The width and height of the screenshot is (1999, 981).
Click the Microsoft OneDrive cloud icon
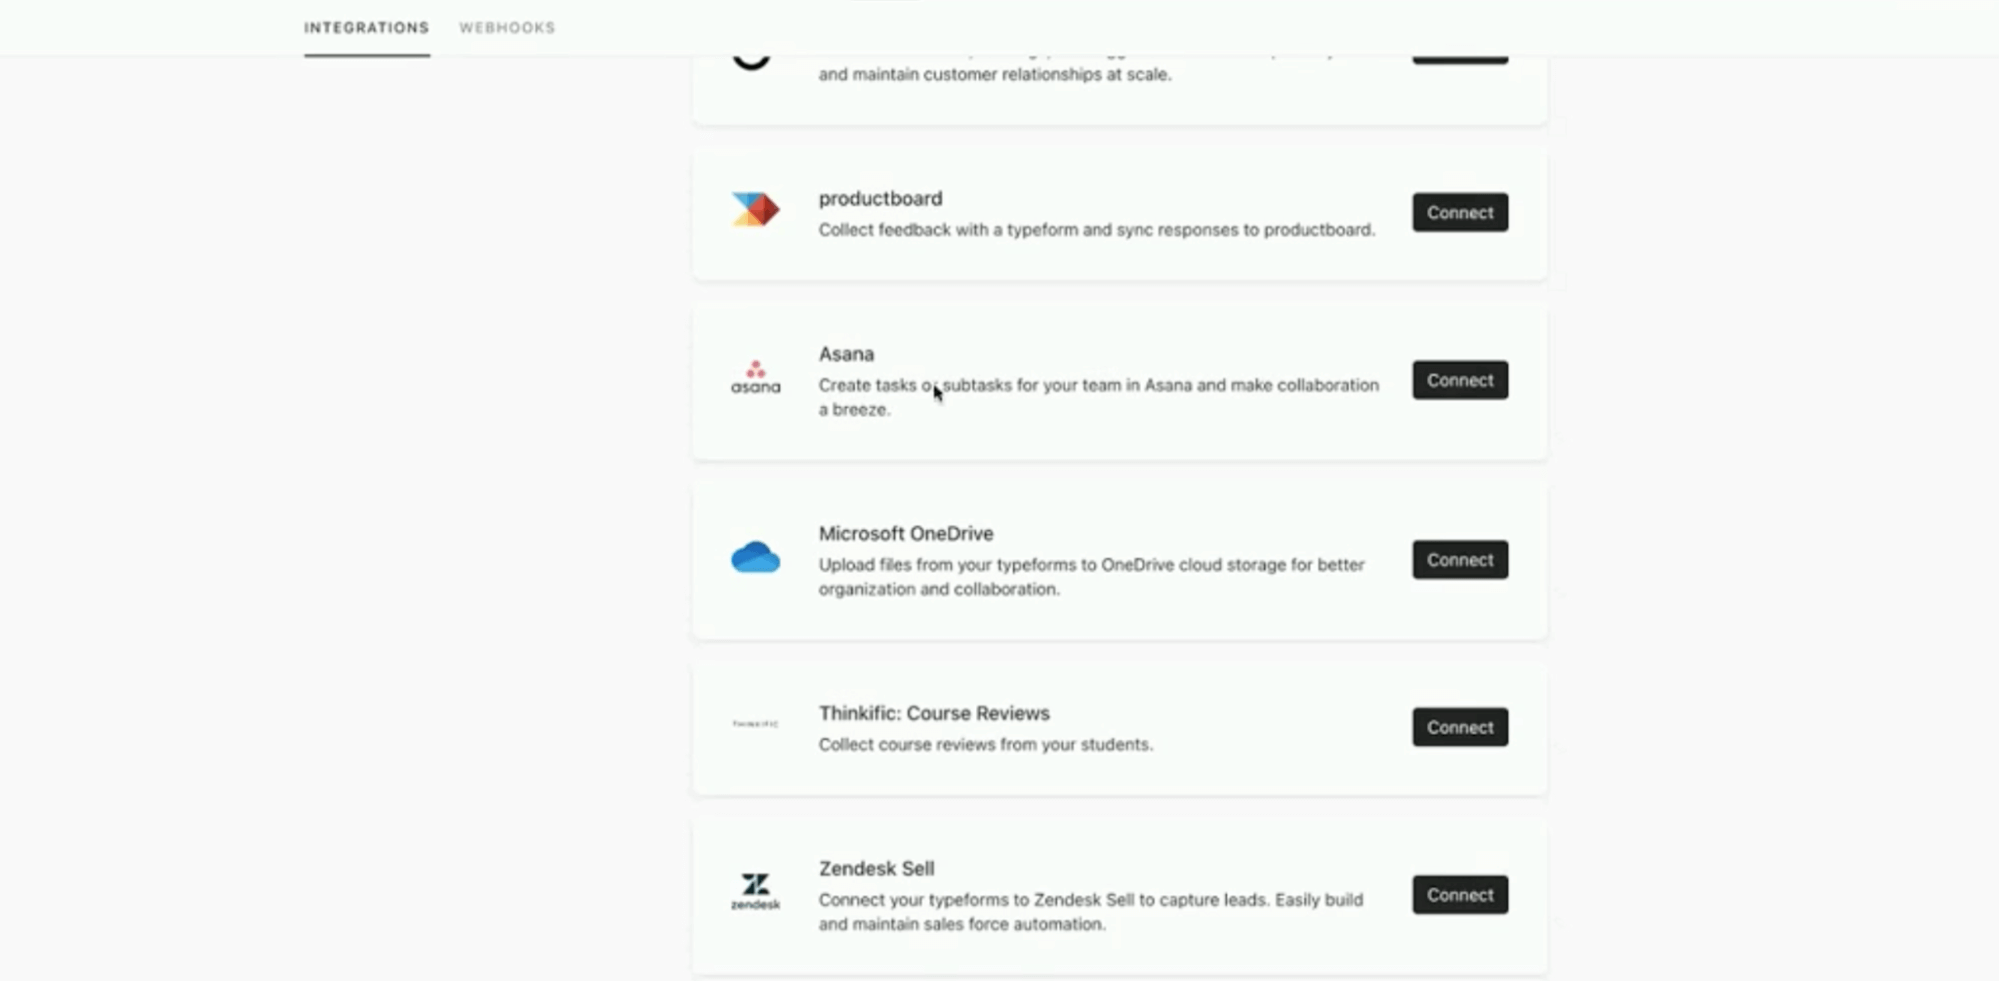point(755,557)
